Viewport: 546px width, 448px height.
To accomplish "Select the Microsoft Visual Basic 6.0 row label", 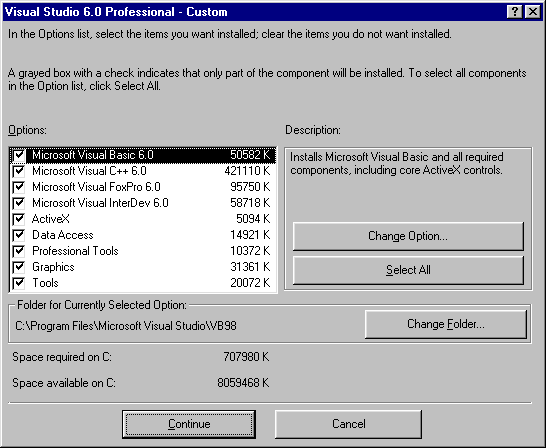I will tap(93, 155).
